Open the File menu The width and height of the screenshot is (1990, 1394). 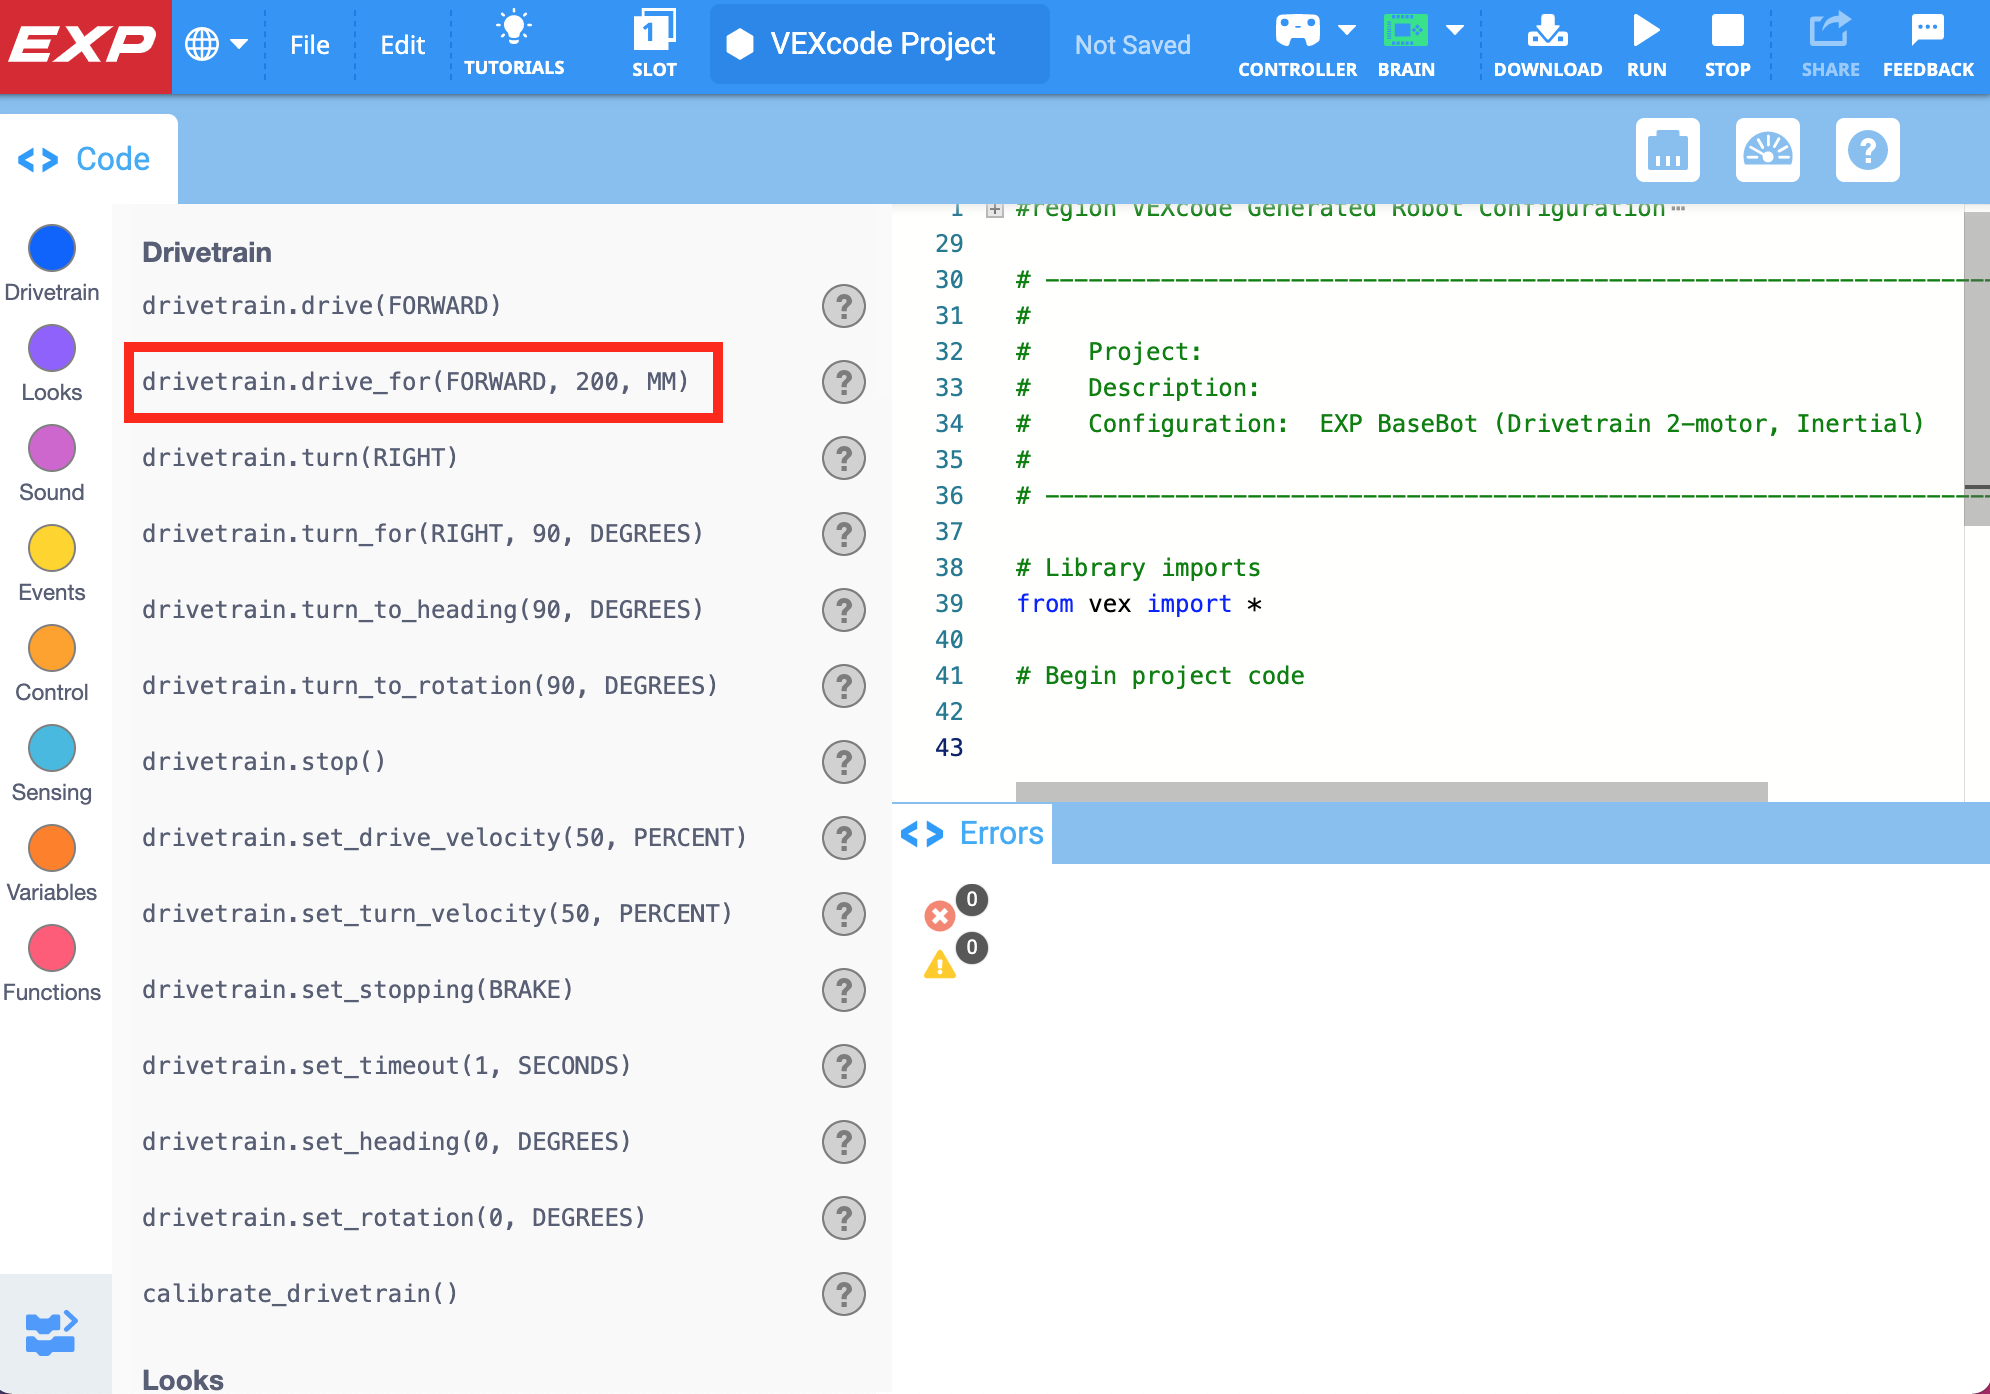pyautogui.click(x=310, y=44)
